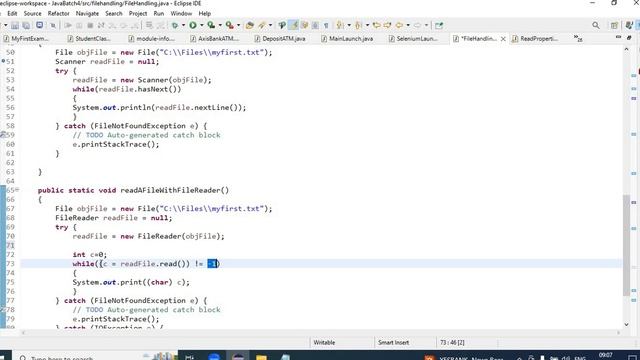
Task: Open the Next Annotation dropdown arrow
Action: tap(349, 25)
